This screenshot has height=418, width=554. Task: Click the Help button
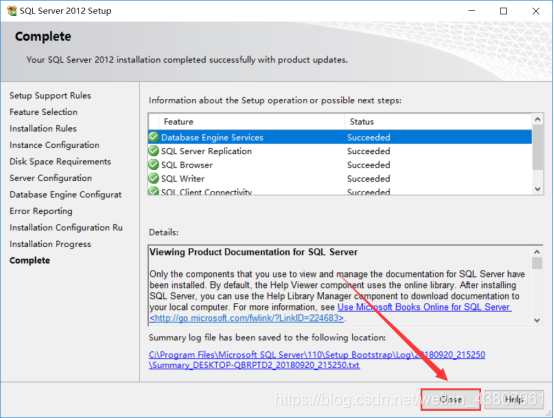point(514,399)
